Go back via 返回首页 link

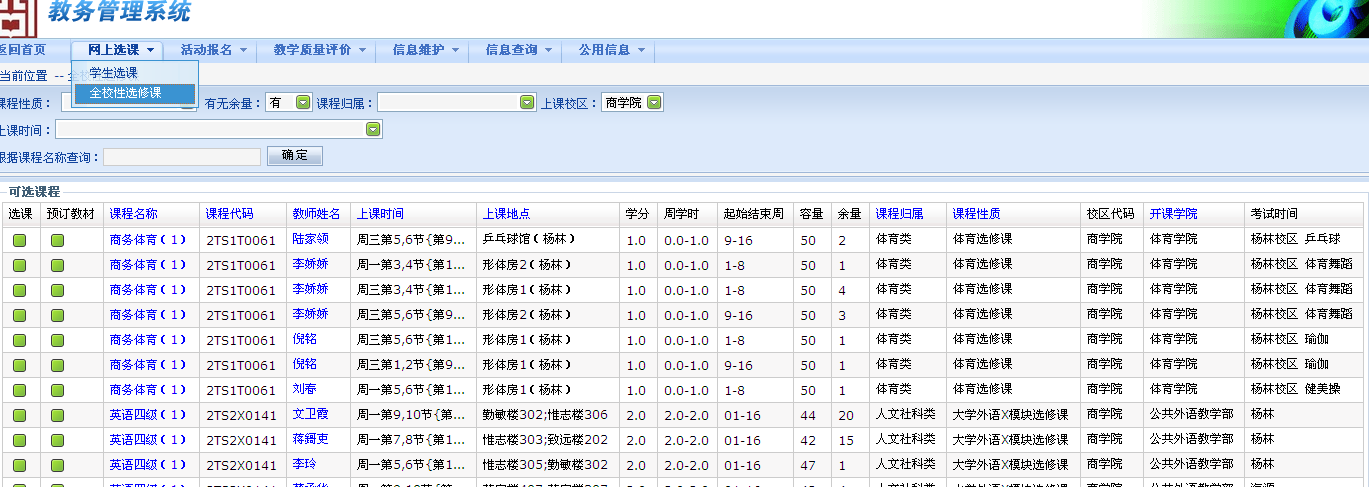(22, 50)
